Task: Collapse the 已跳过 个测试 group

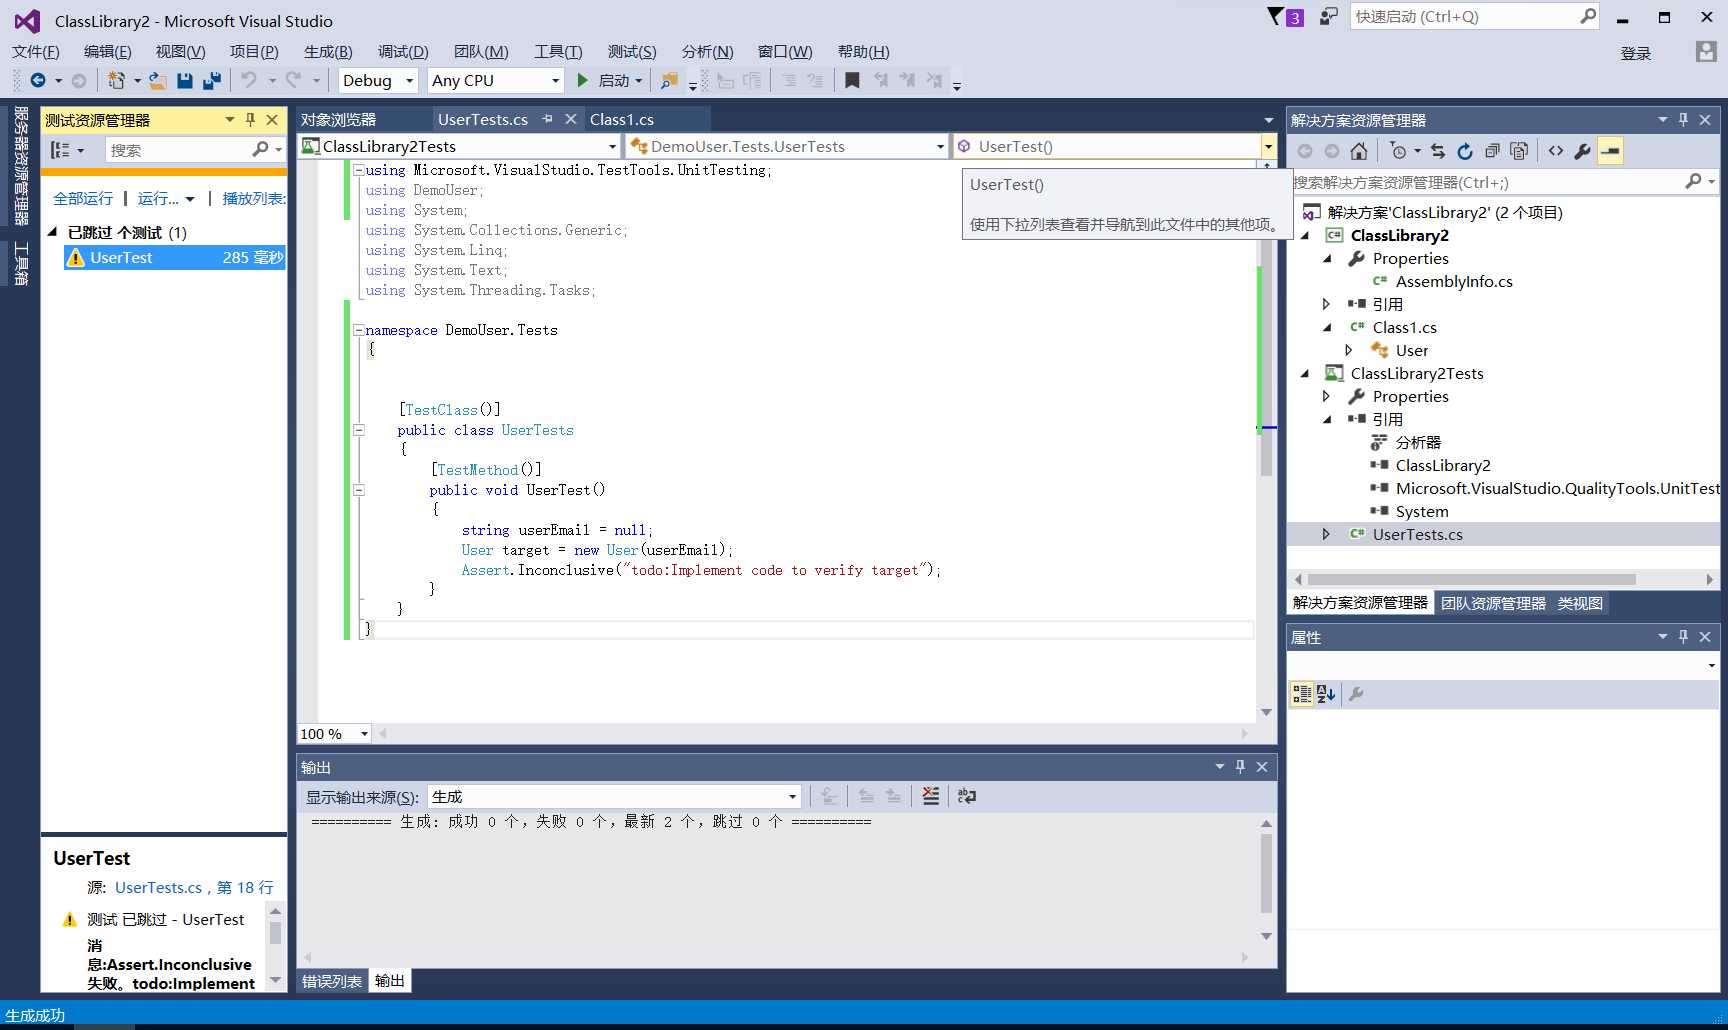Action: click(x=53, y=232)
